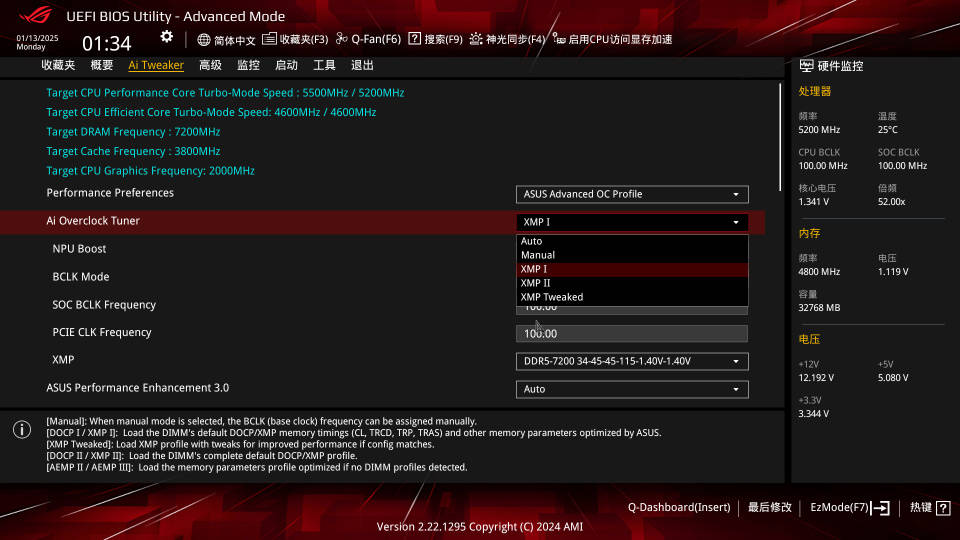
Task: Click the NPU Boost label
Action: pyautogui.click(x=79, y=249)
